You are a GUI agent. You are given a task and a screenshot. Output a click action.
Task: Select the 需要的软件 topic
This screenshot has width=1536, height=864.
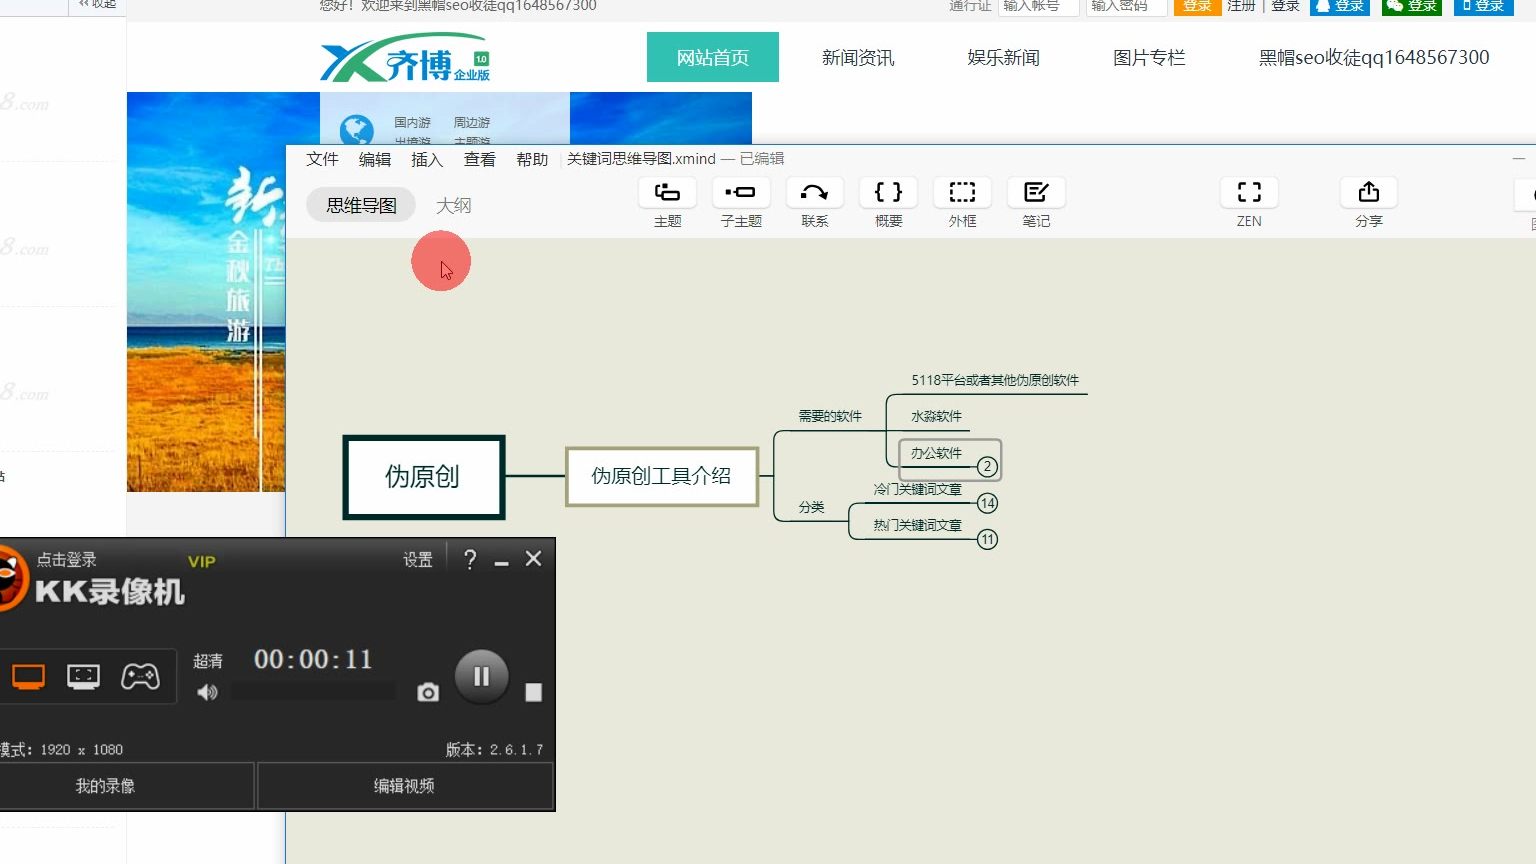(x=830, y=416)
